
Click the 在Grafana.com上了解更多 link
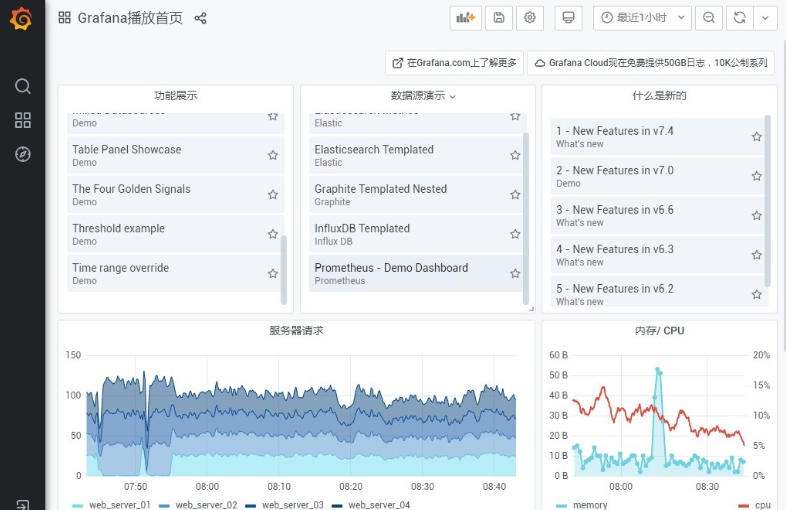[x=454, y=63]
